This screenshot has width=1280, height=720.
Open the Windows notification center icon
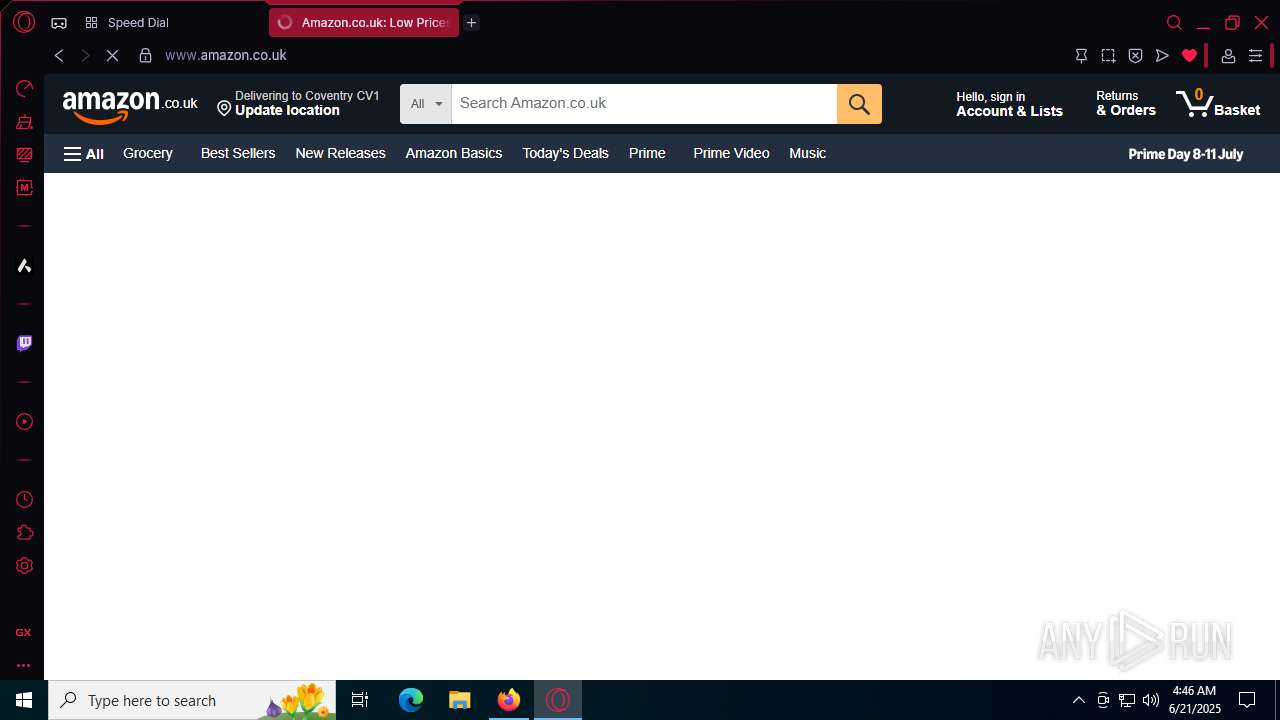coord(1247,700)
